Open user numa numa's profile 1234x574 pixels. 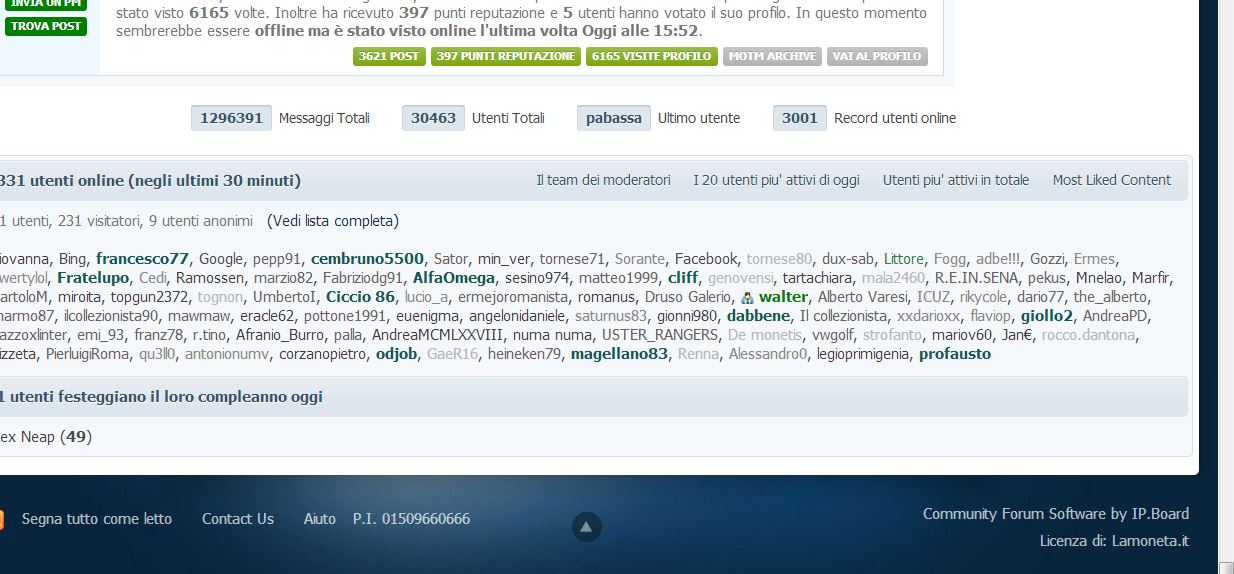[552, 335]
